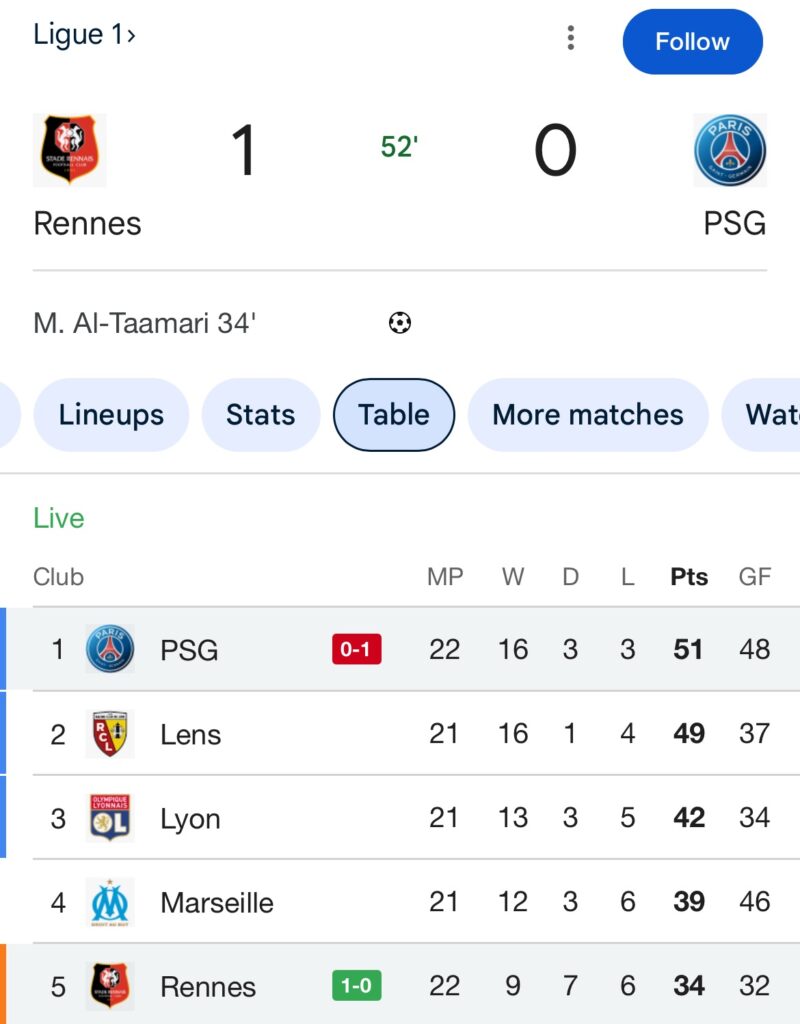Open the Marseille team row name
The image size is (800, 1024).
(216, 902)
